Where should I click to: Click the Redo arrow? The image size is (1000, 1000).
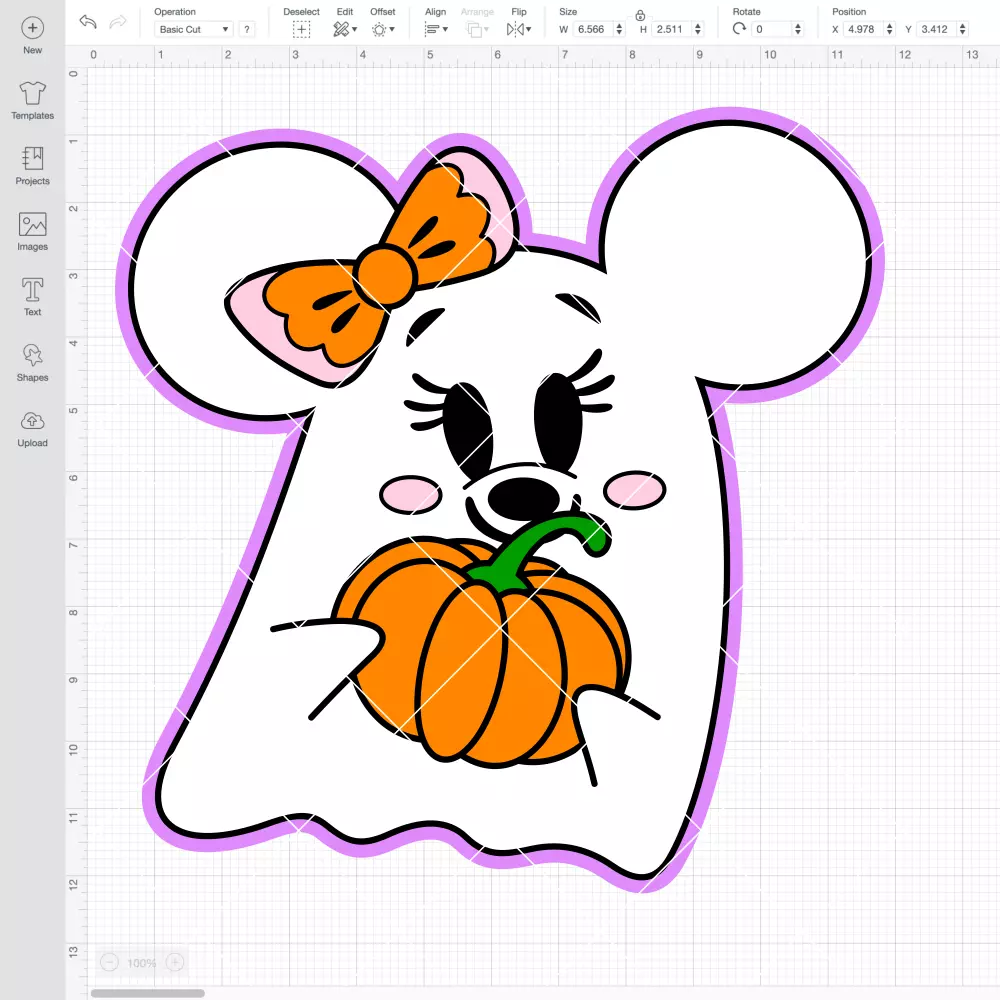(x=117, y=22)
